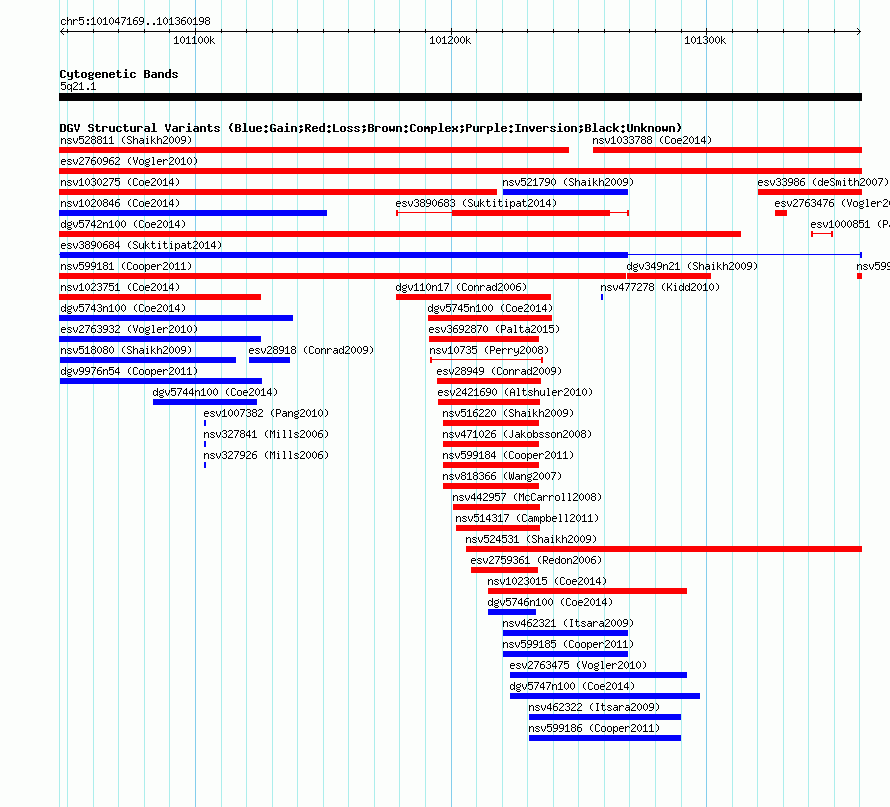This screenshot has width=890, height=807.
Task: Click the nsv528811 (Shaikh2009) variant label
Action: click(x=126, y=140)
